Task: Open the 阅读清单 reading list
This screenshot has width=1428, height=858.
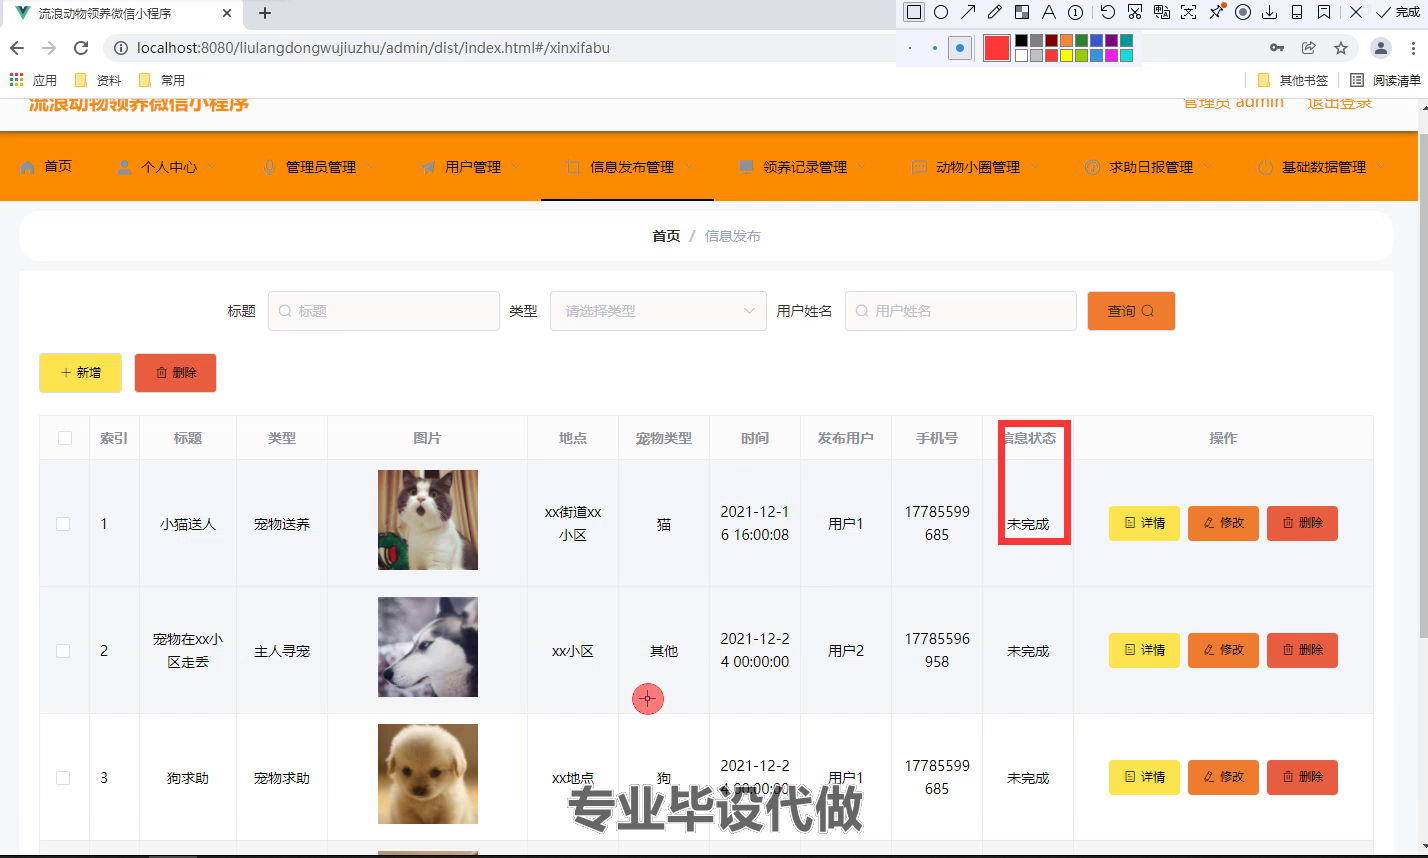Action: pos(1385,80)
